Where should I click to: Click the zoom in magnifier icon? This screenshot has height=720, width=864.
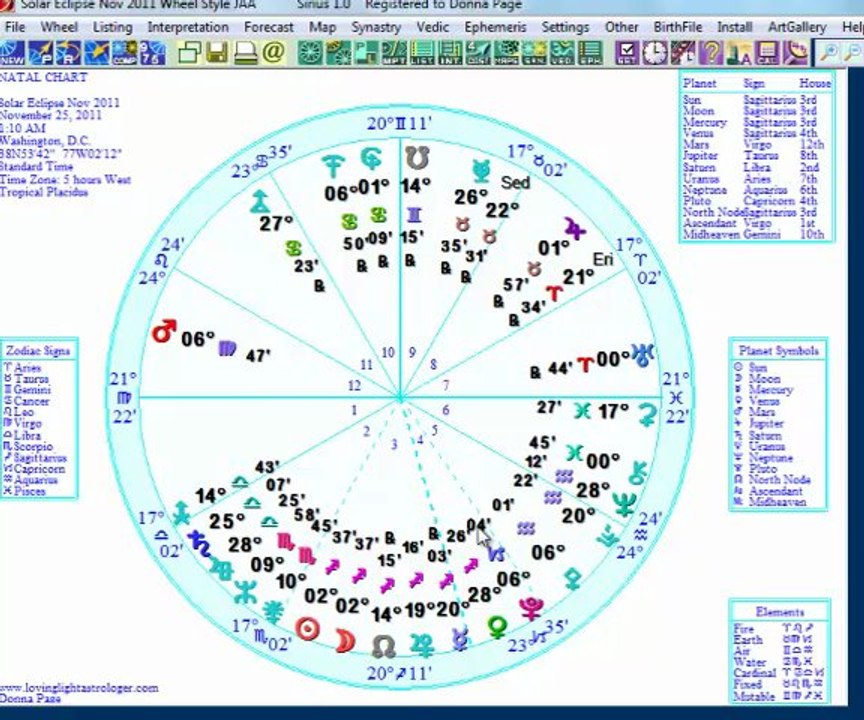pos(828,53)
